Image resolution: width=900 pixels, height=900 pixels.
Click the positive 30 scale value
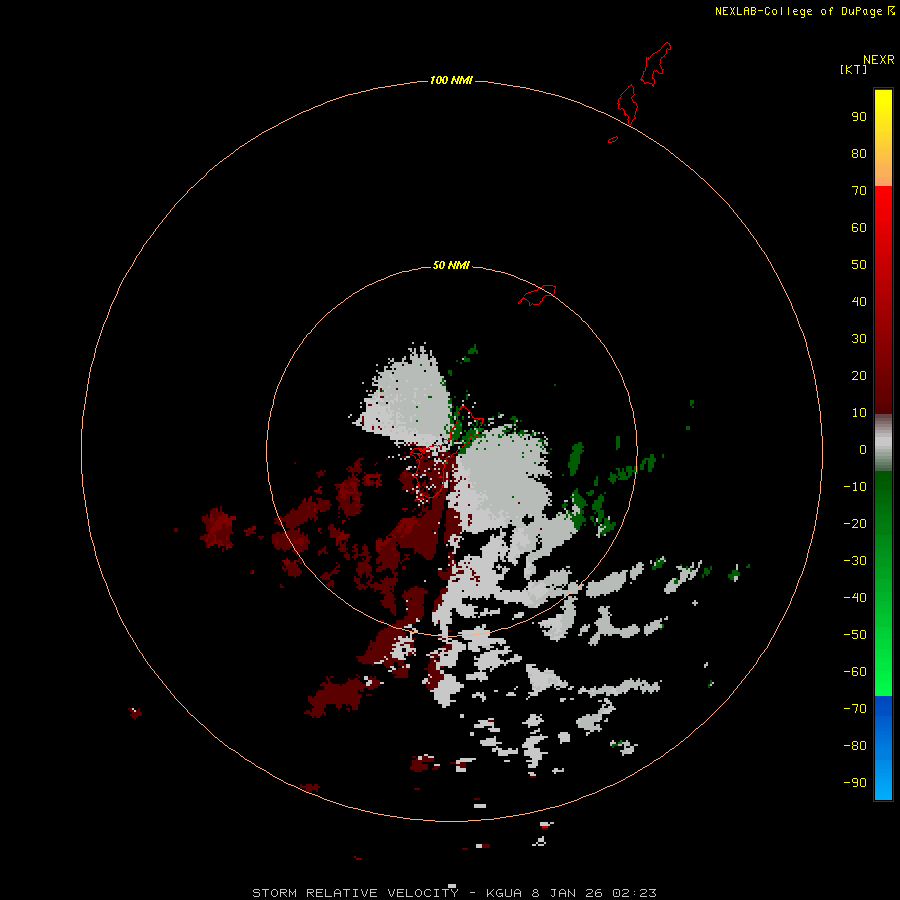[859, 339]
